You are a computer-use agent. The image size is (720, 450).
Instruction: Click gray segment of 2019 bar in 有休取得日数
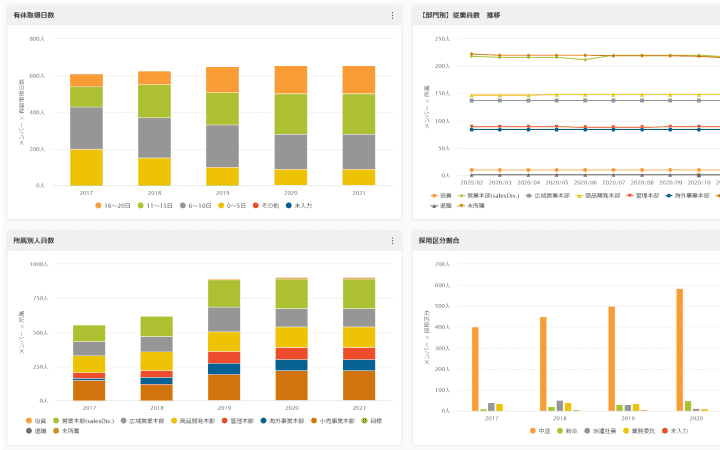pos(222,146)
